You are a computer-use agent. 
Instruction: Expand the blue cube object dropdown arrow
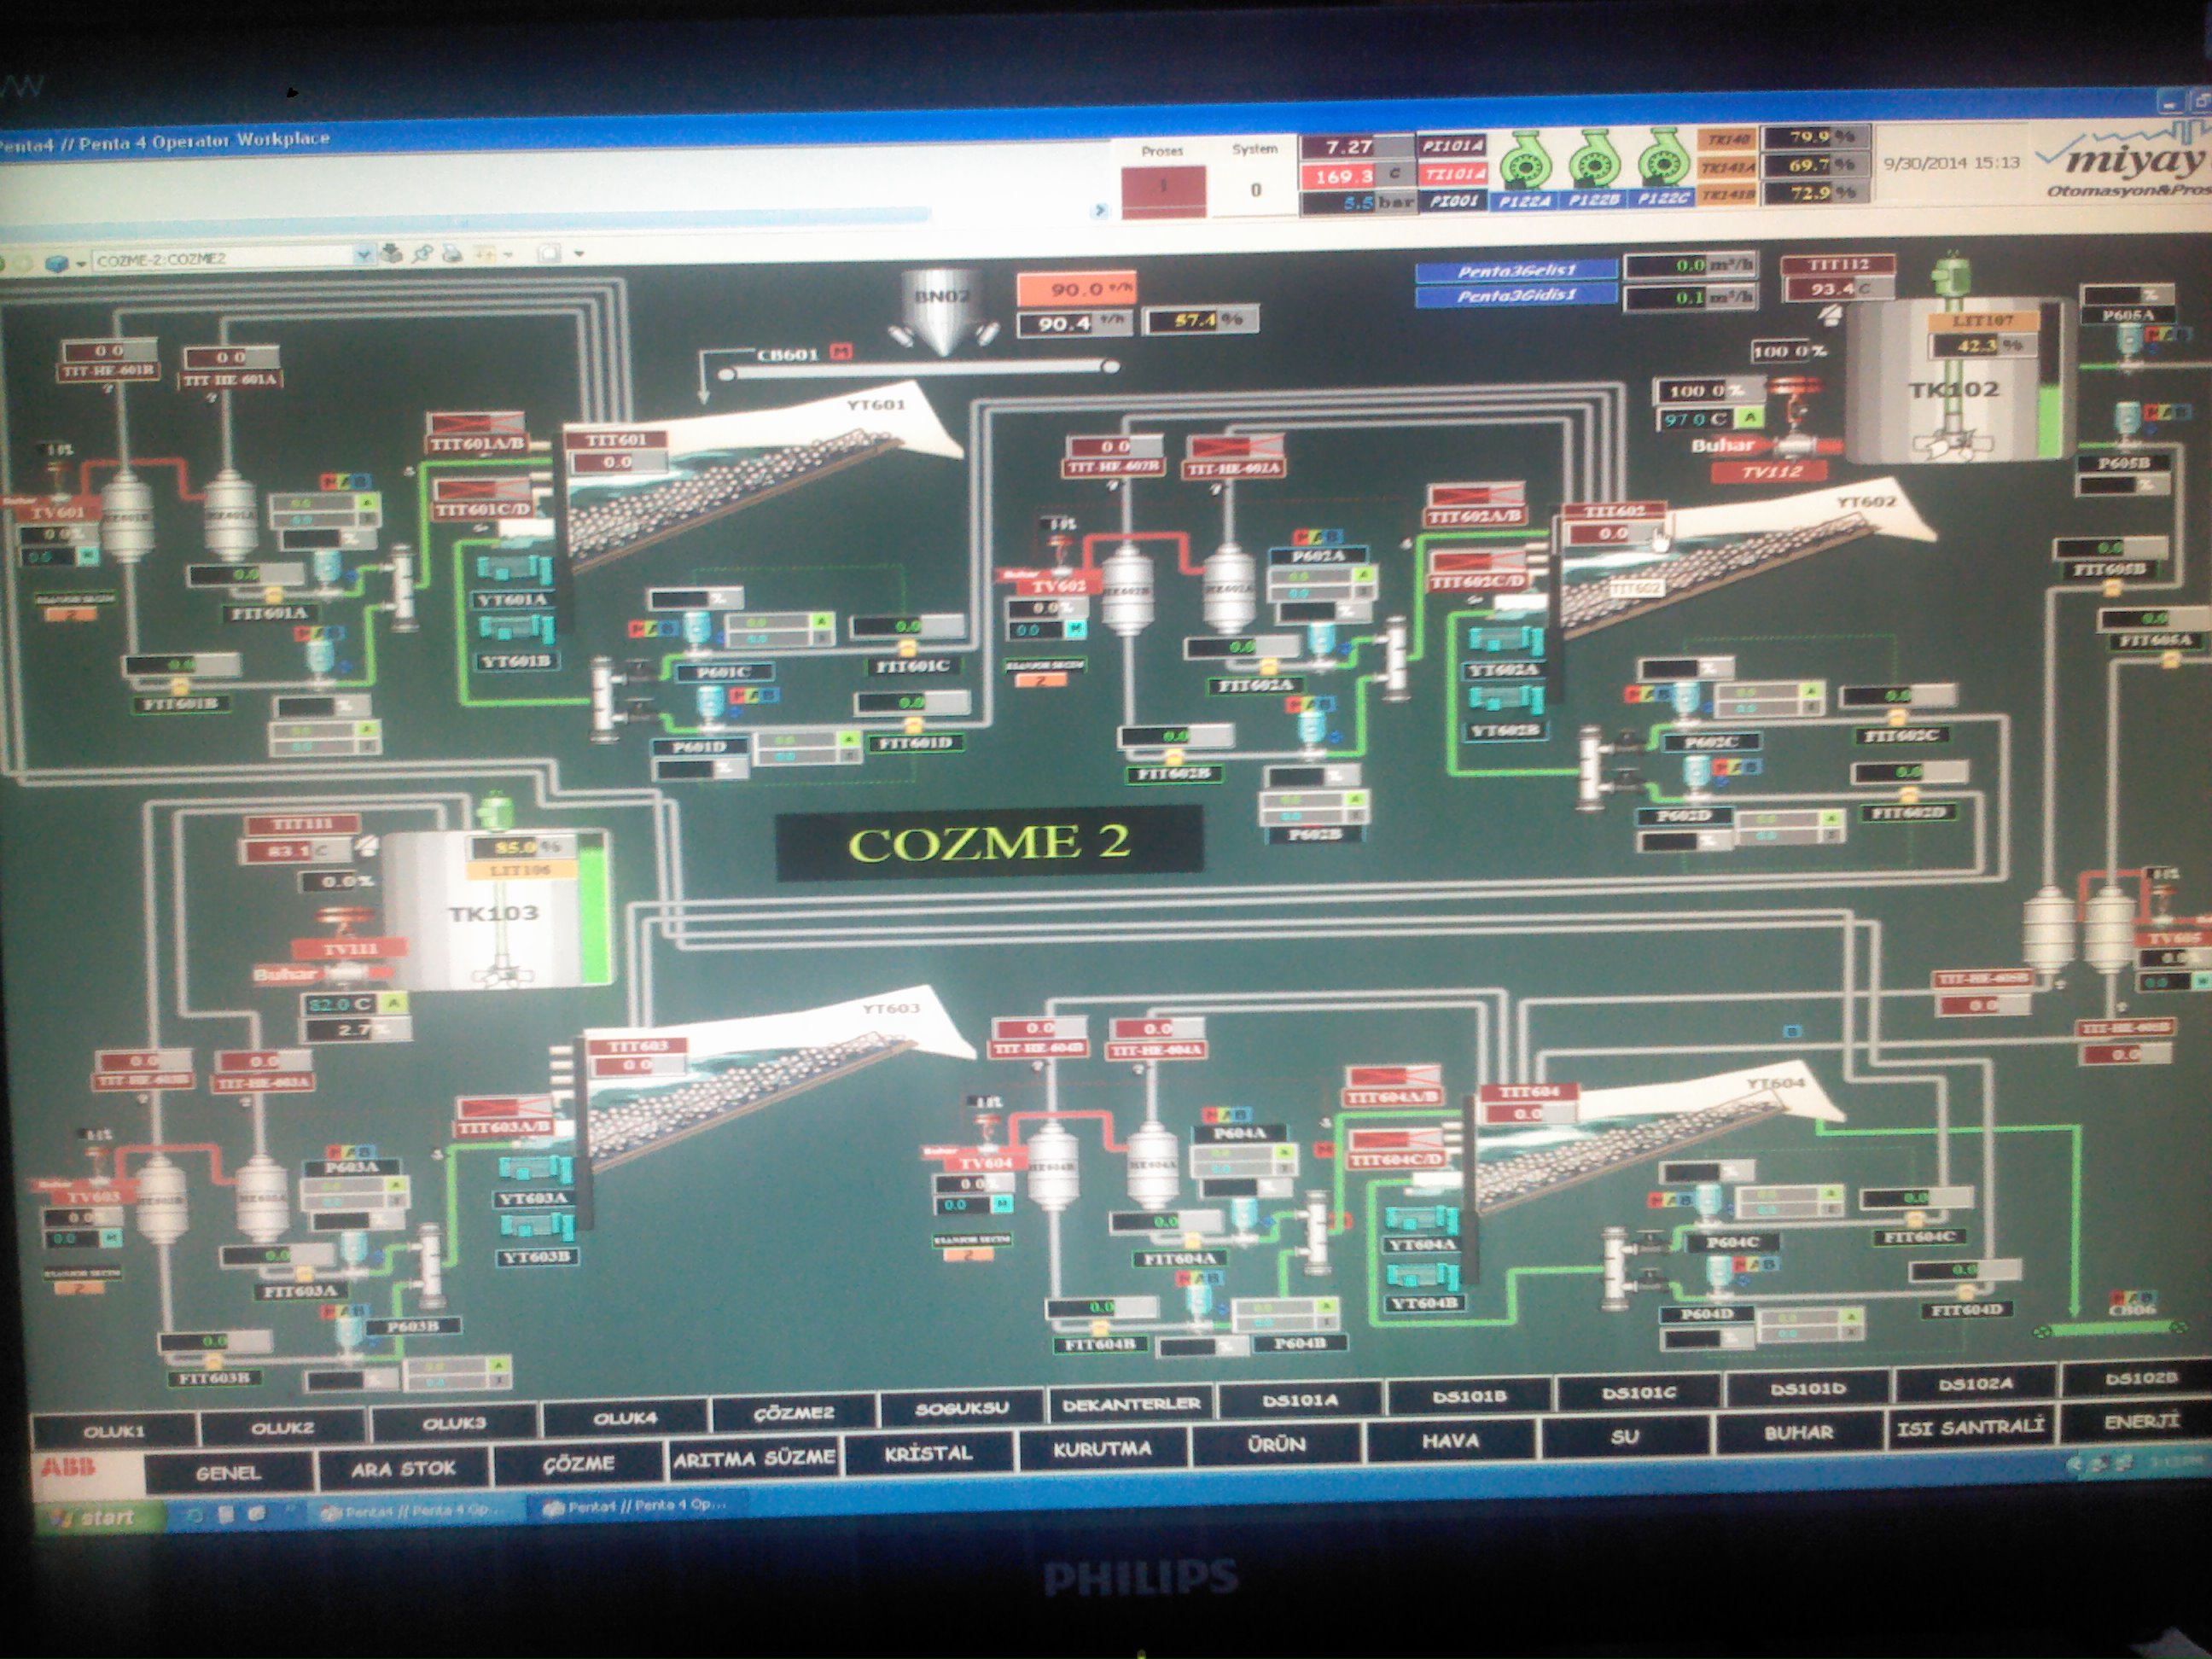click(80, 264)
